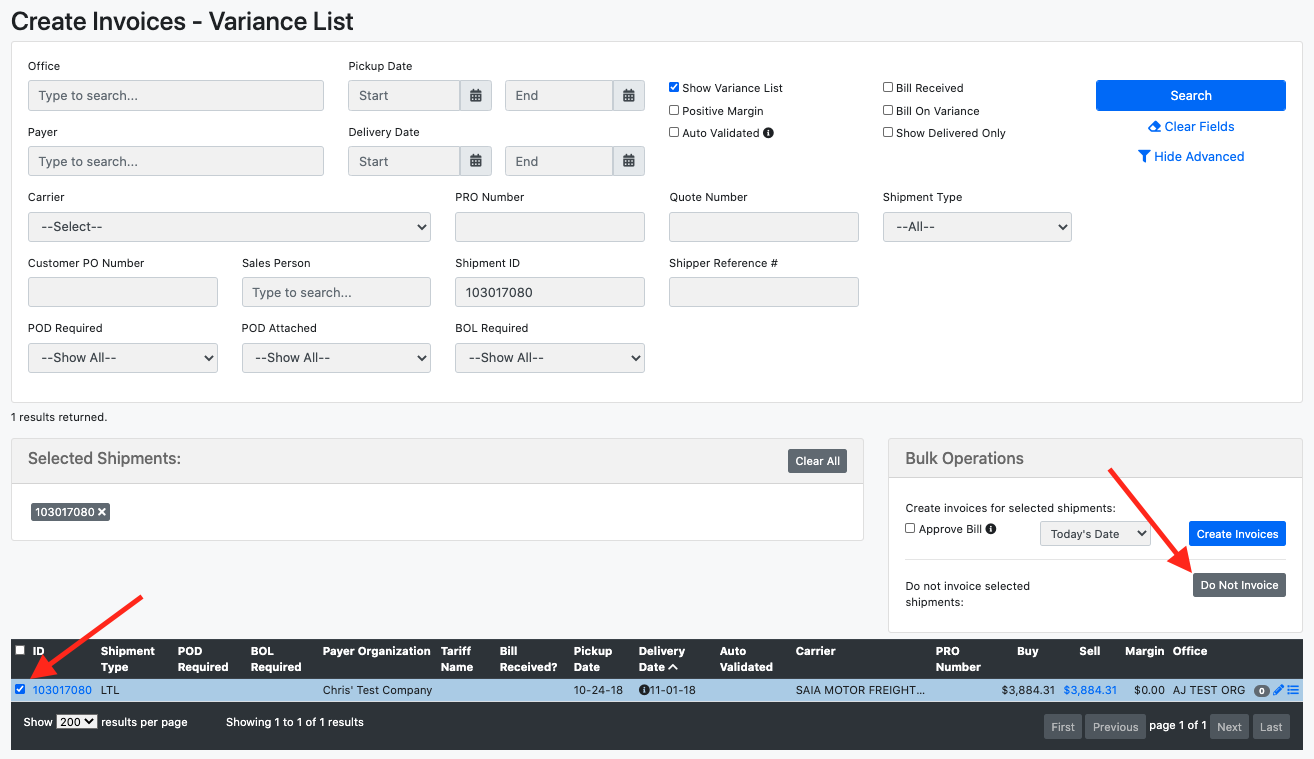Image resolution: width=1314 pixels, height=759 pixels.
Task: Uncheck the shipment row checkbox
Action: (20, 690)
